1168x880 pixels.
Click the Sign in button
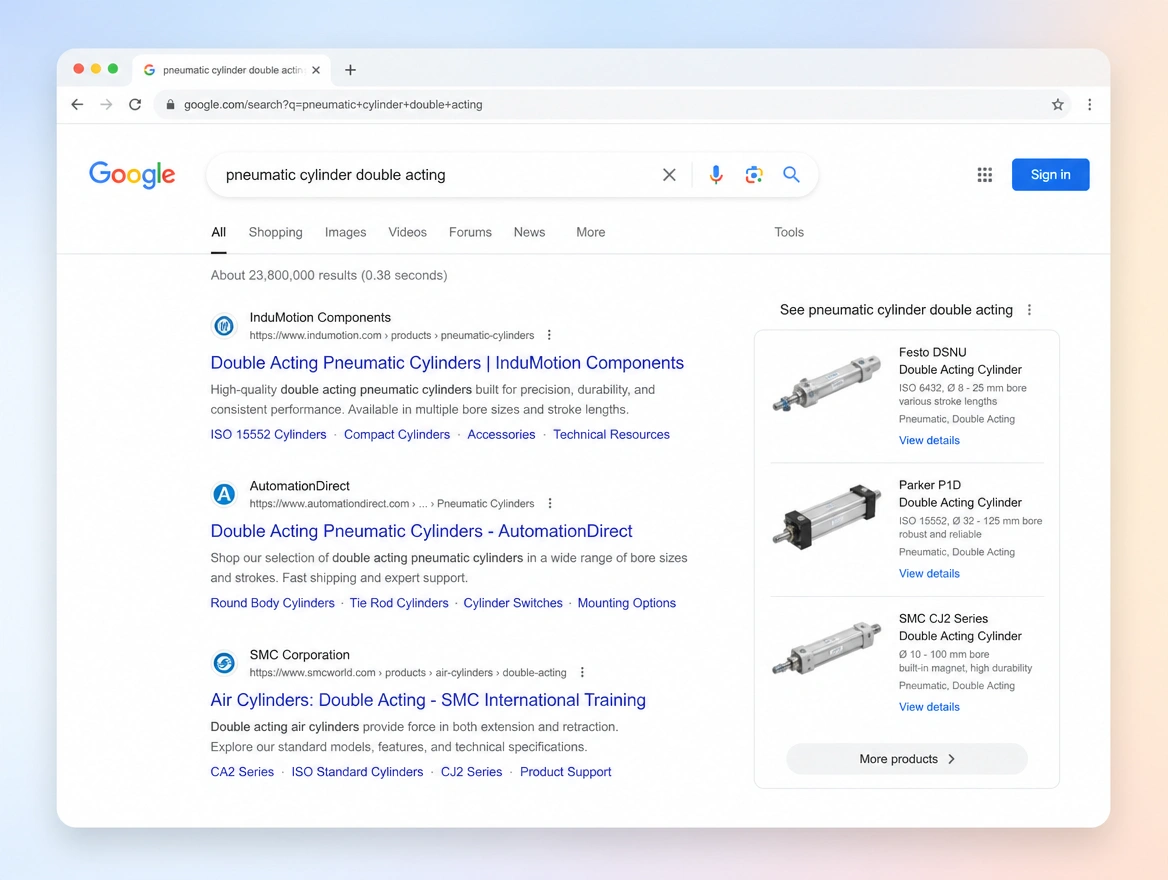1050,174
